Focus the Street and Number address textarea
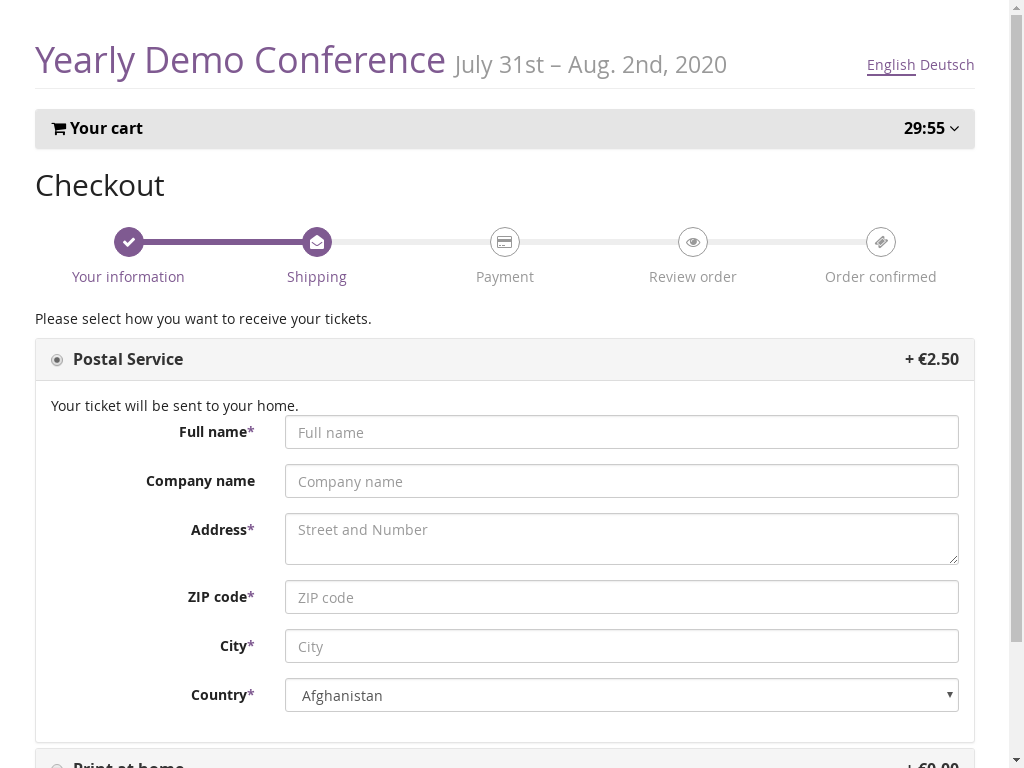The image size is (1024, 768). click(x=621, y=539)
